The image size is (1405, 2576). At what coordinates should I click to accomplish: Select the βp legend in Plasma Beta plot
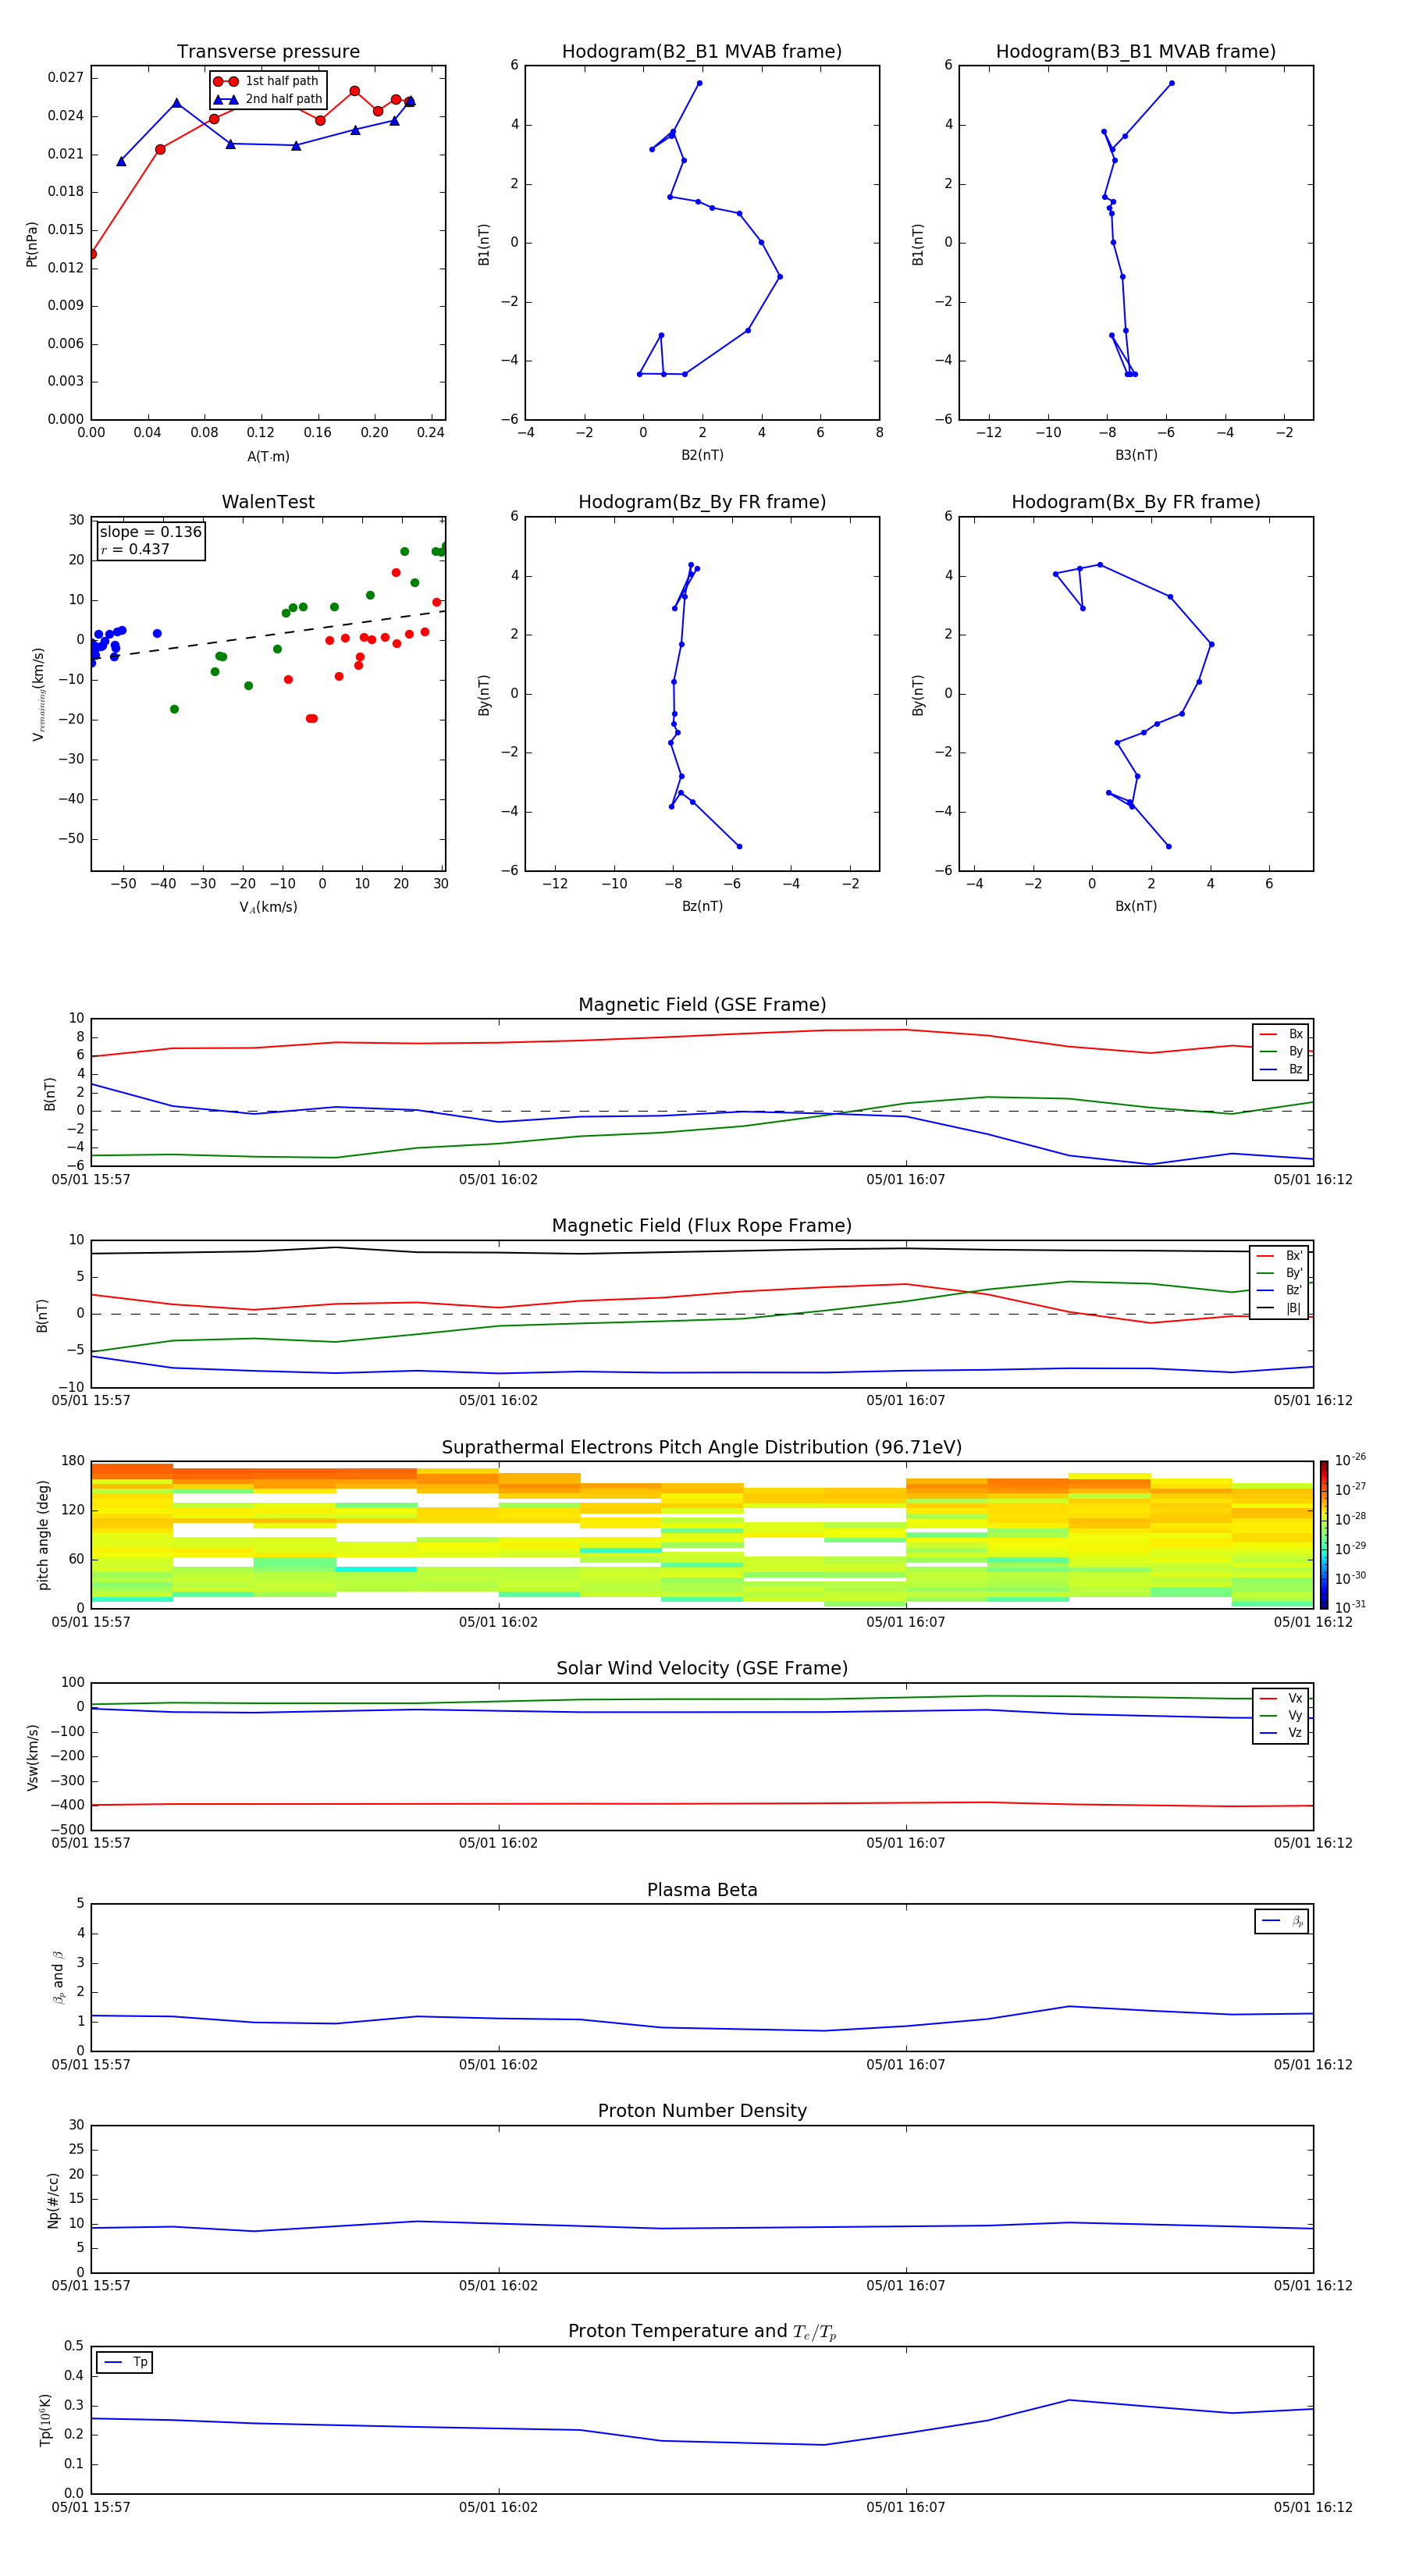[1282, 1921]
